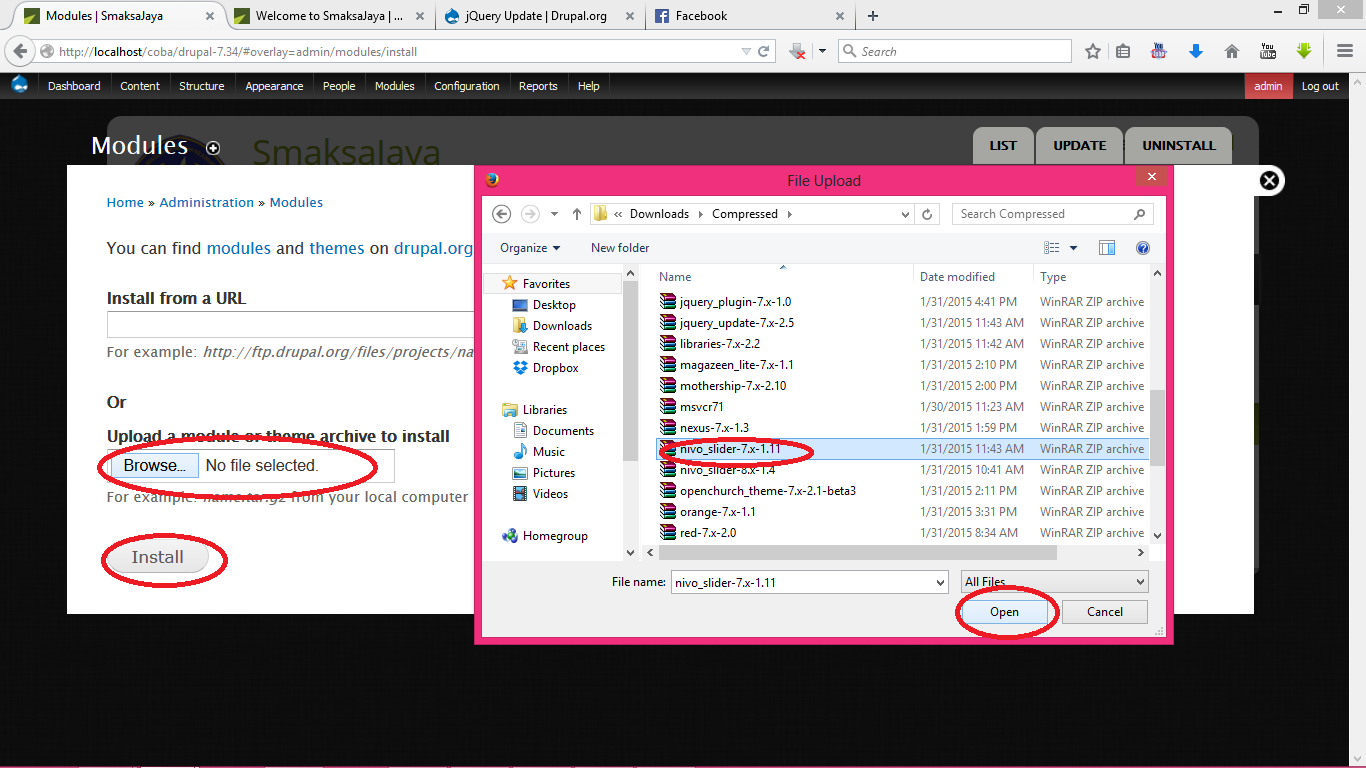Click the browser back arrow button
Viewport: 1366px width, 768px height.
coord(20,51)
